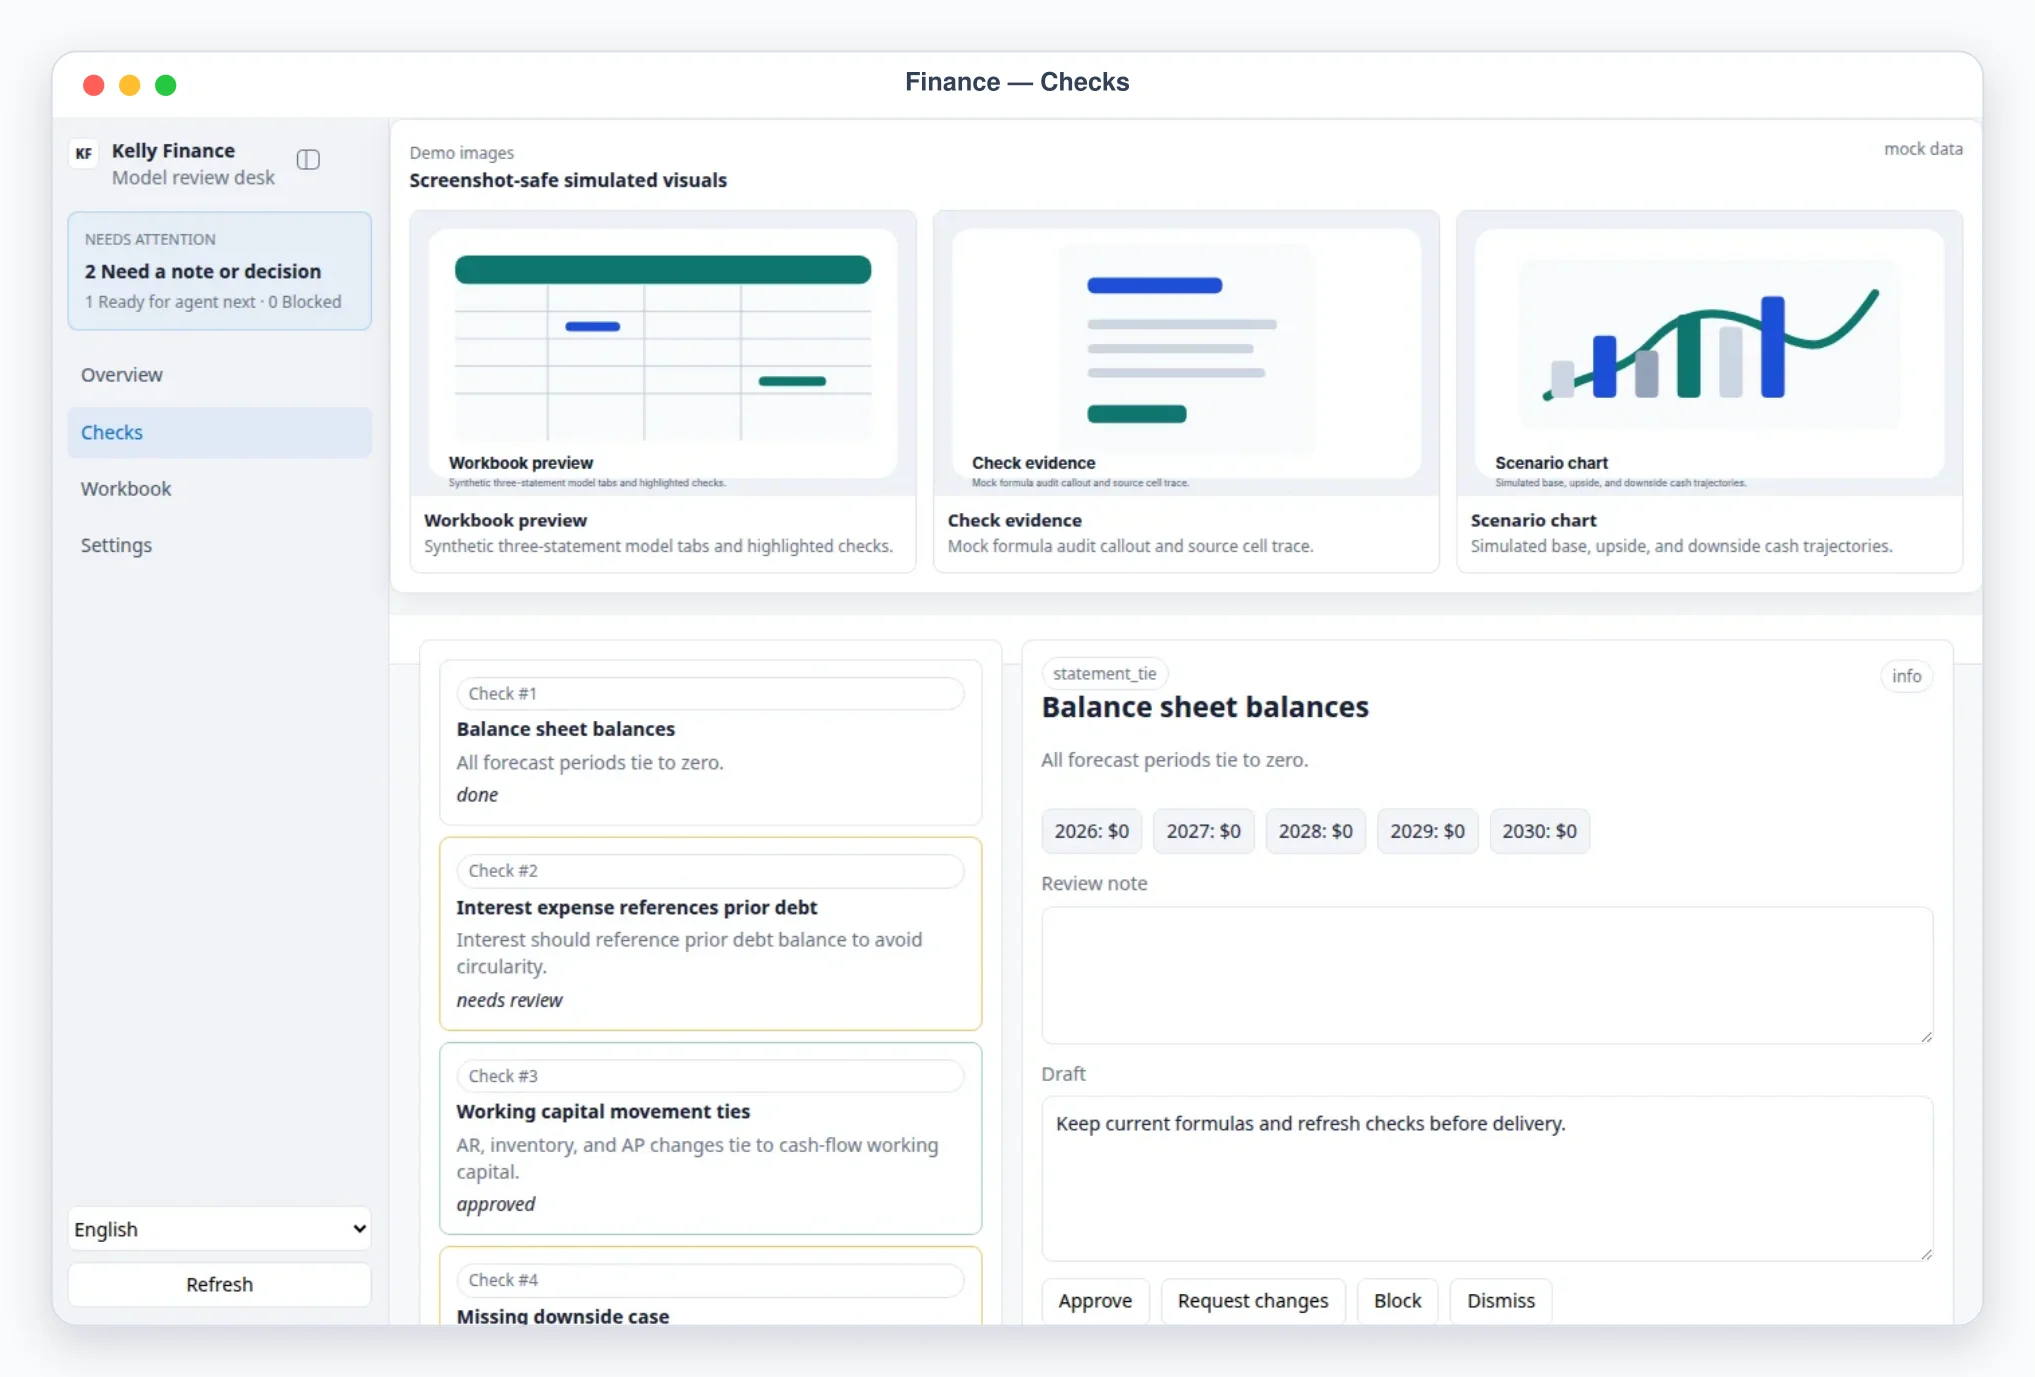Screen dimensions: 2035x1377
Task: Click the 2029: $0 chip
Action: pos(1427,831)
